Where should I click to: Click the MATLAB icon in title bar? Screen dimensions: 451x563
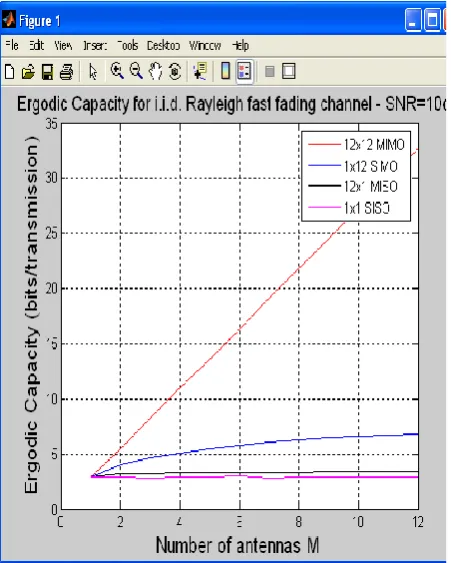pos(9,19)
